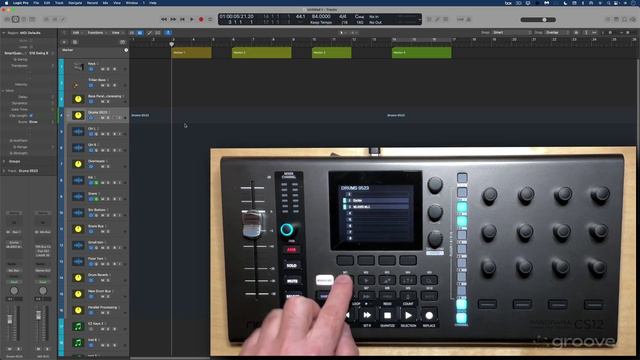
Task: Open the LCD display mode arrow
Action: pos(419,19)
